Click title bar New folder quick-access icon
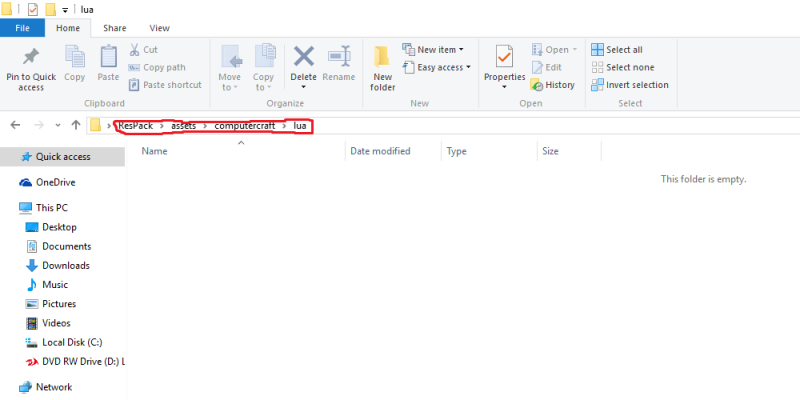 click(x=50, y=9)
